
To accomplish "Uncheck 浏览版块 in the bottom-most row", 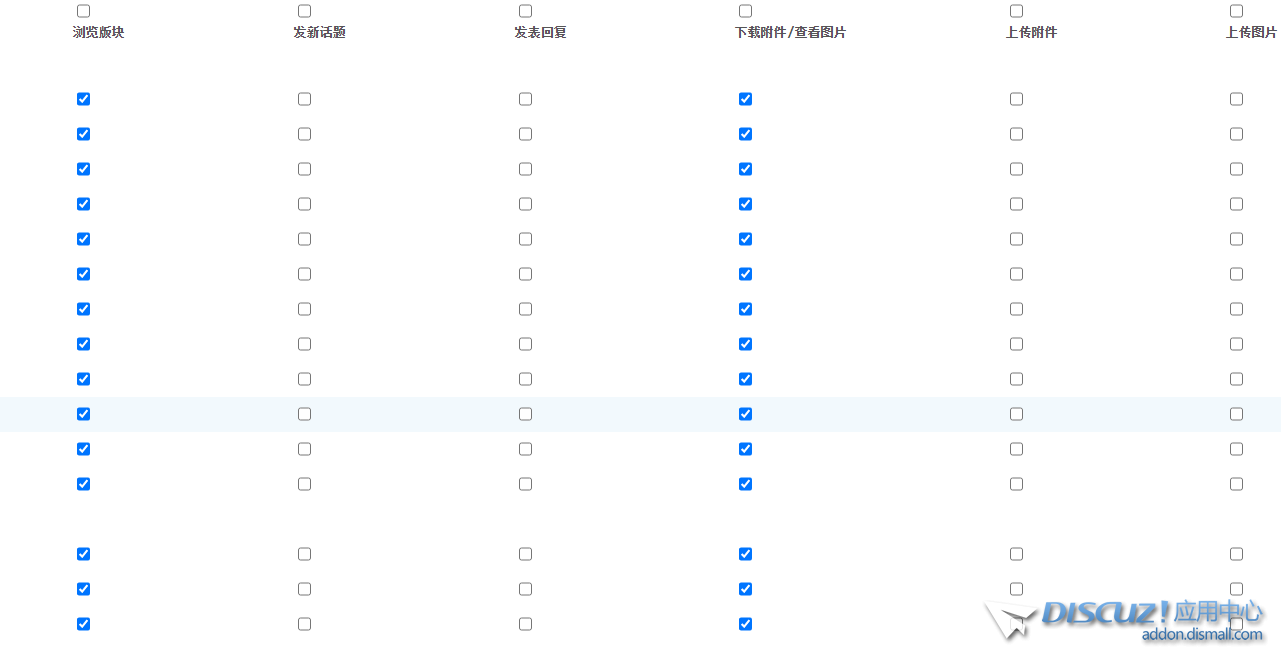I will [83, 624].
